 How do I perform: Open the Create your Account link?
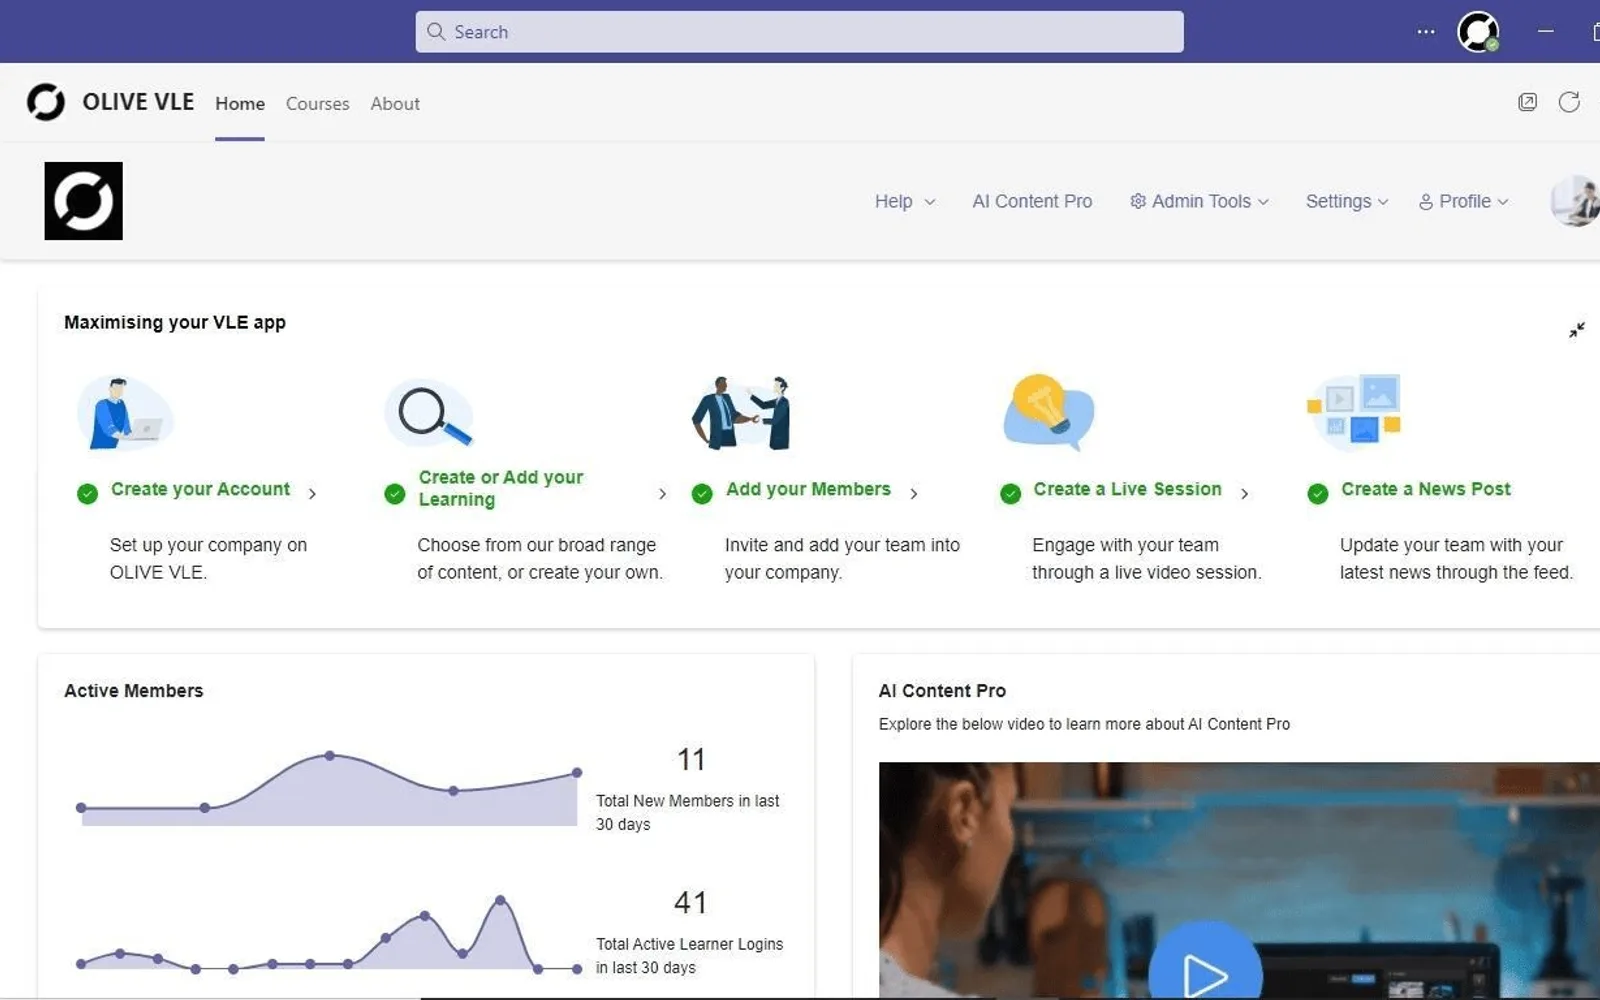click(200, 489)
